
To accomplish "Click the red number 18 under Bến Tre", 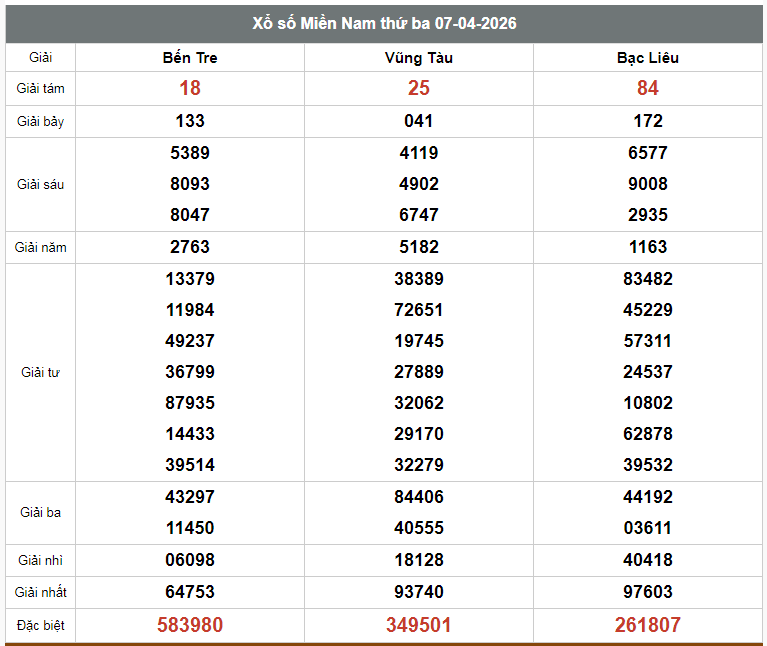I will click(190, 88).
